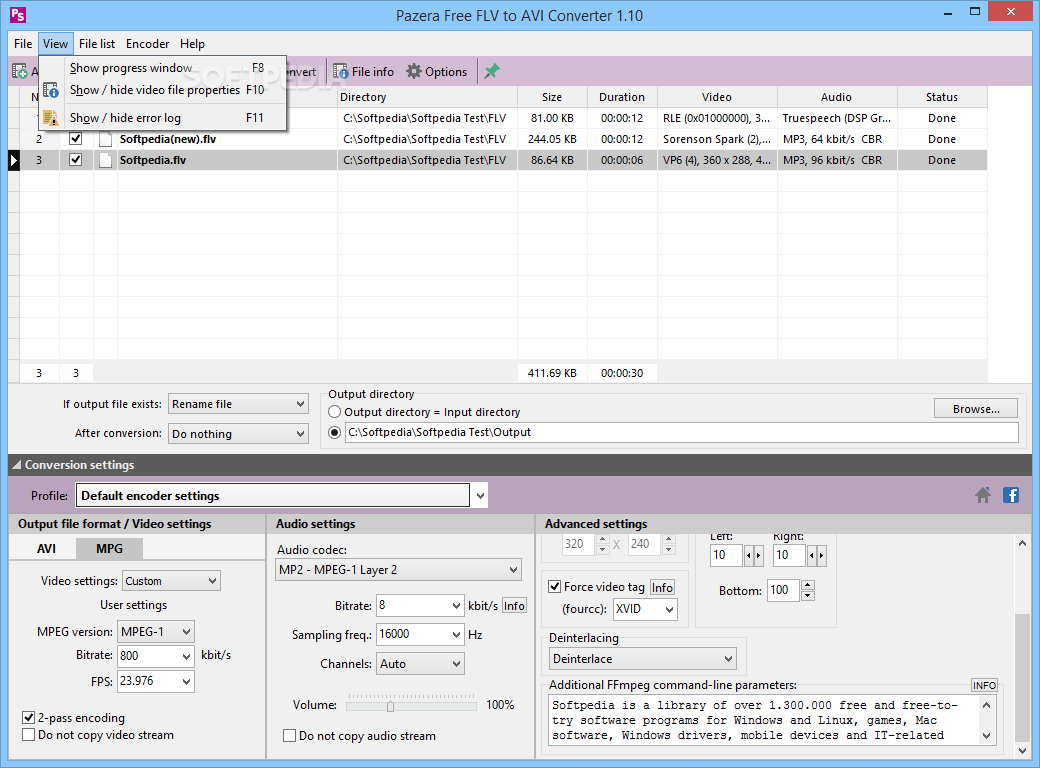Click Info button next to audio bitrate
Screen dimensions: 1040x768
(x=514, y=606)
